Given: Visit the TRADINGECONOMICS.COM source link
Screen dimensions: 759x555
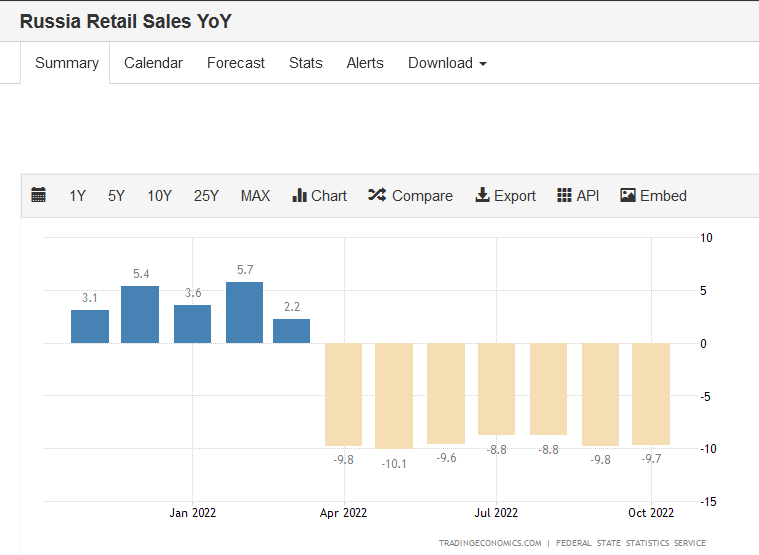Looking at the screenshot, I should (490, 543).
